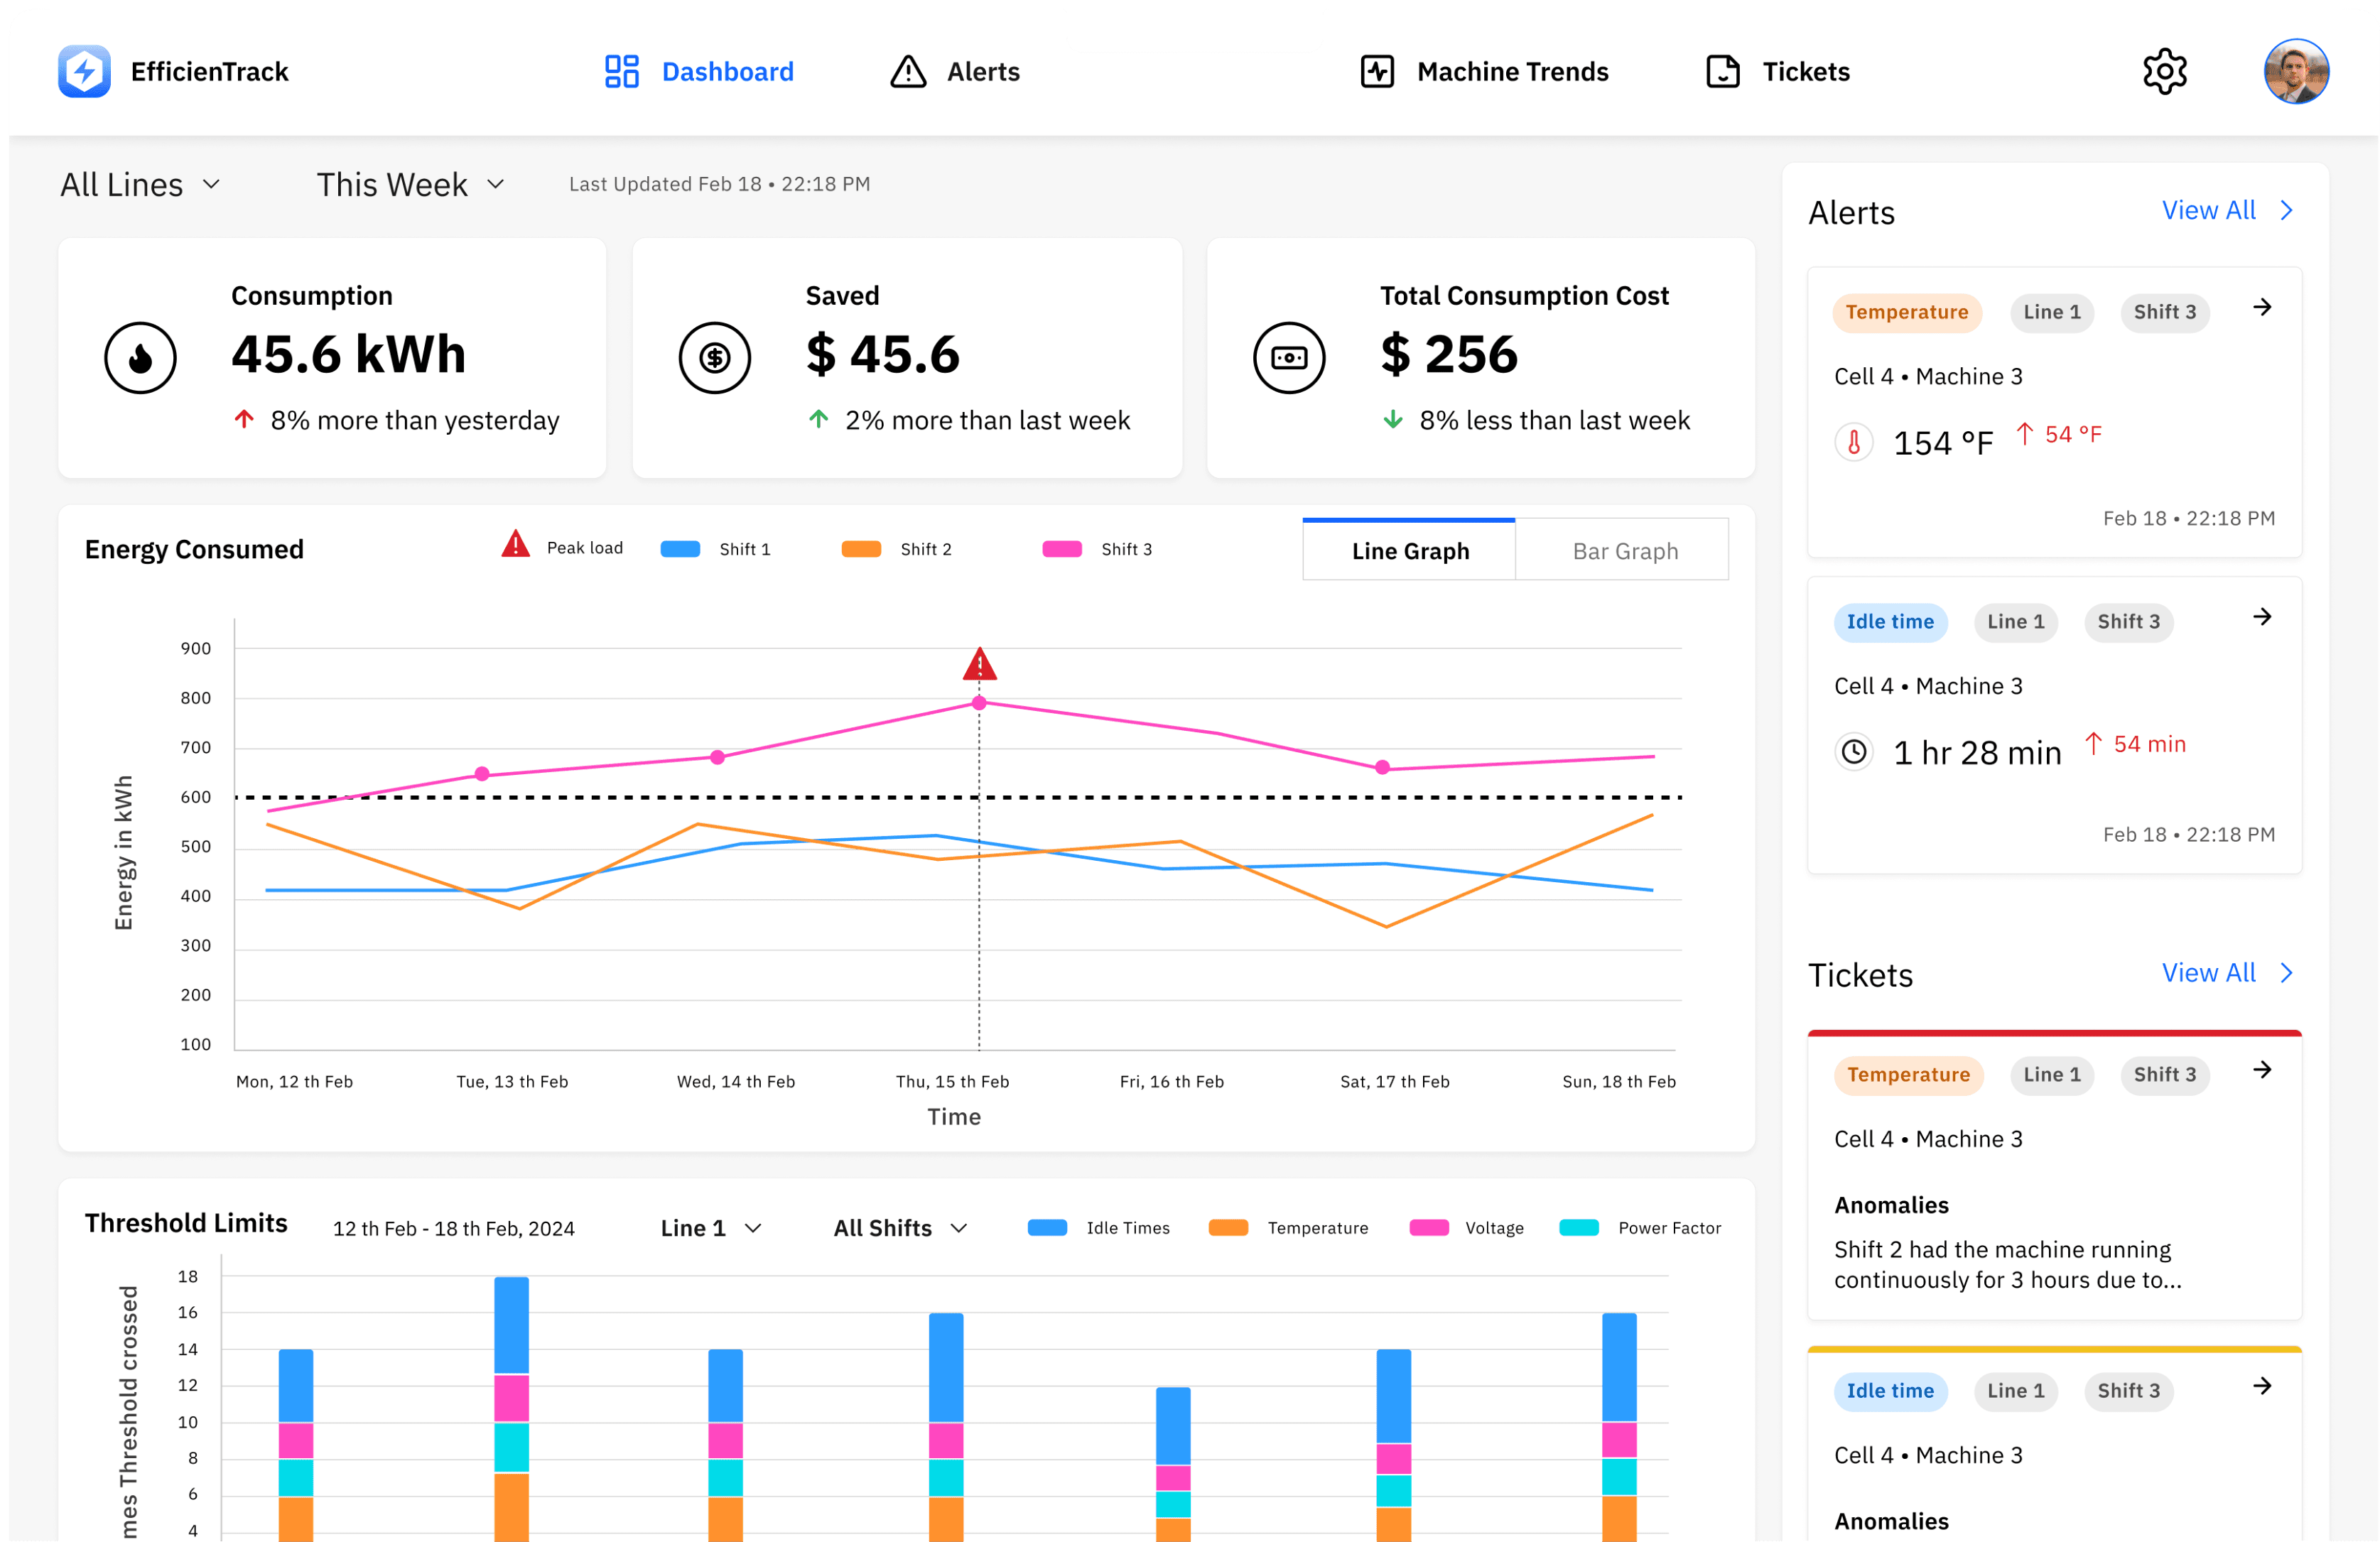Open Idle time alert arrow icon
This screenshot has height=1542, width=2380.
click(x=2262, y=617)
